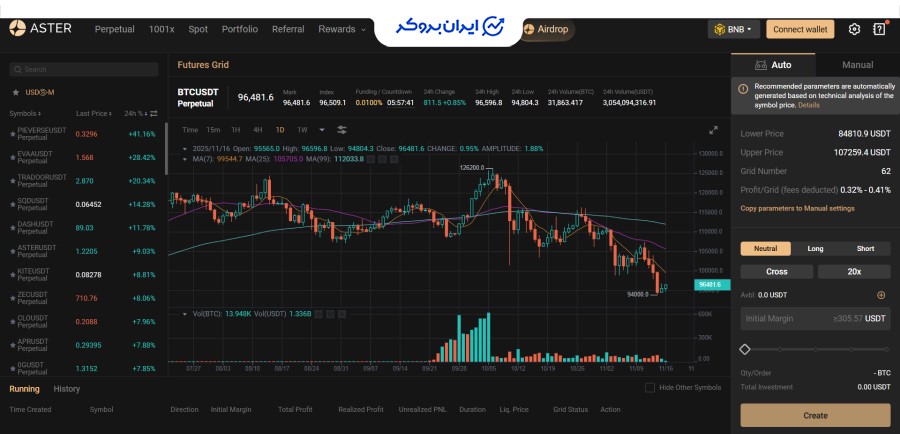900x434 pixels.
Task: Switch to the Manual tab
Action: pos(858,65)
